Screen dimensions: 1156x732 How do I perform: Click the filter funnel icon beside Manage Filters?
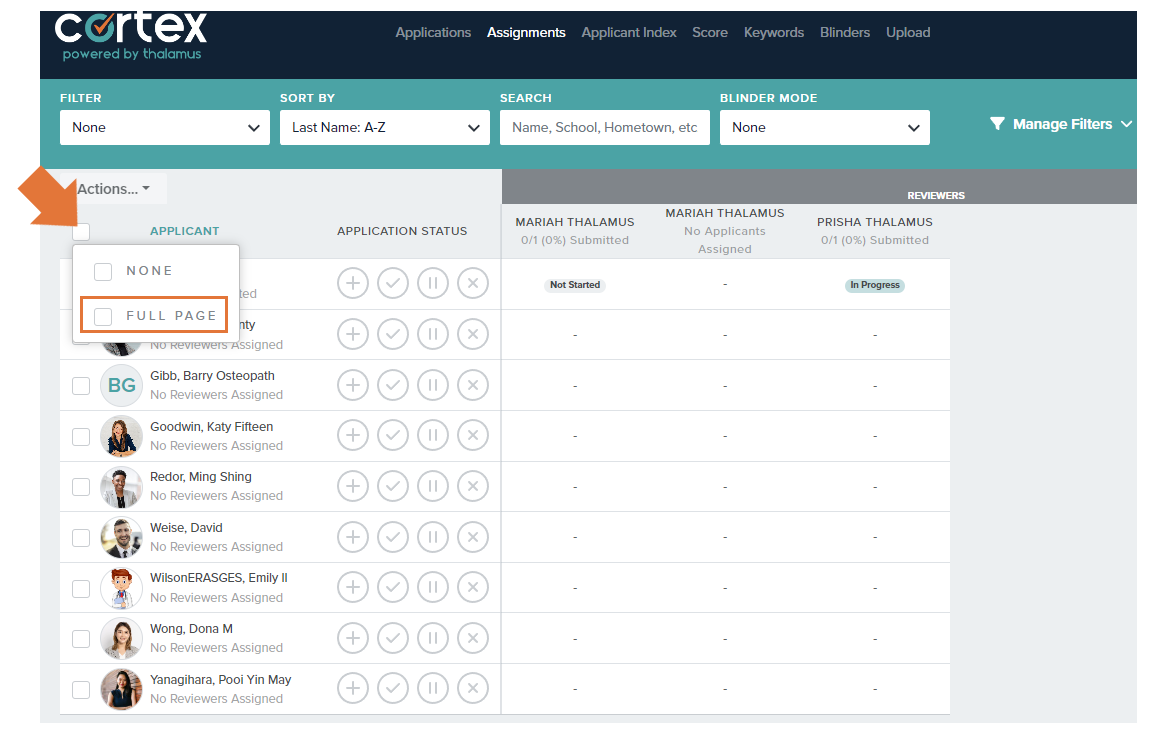click(x=997, y=123)
